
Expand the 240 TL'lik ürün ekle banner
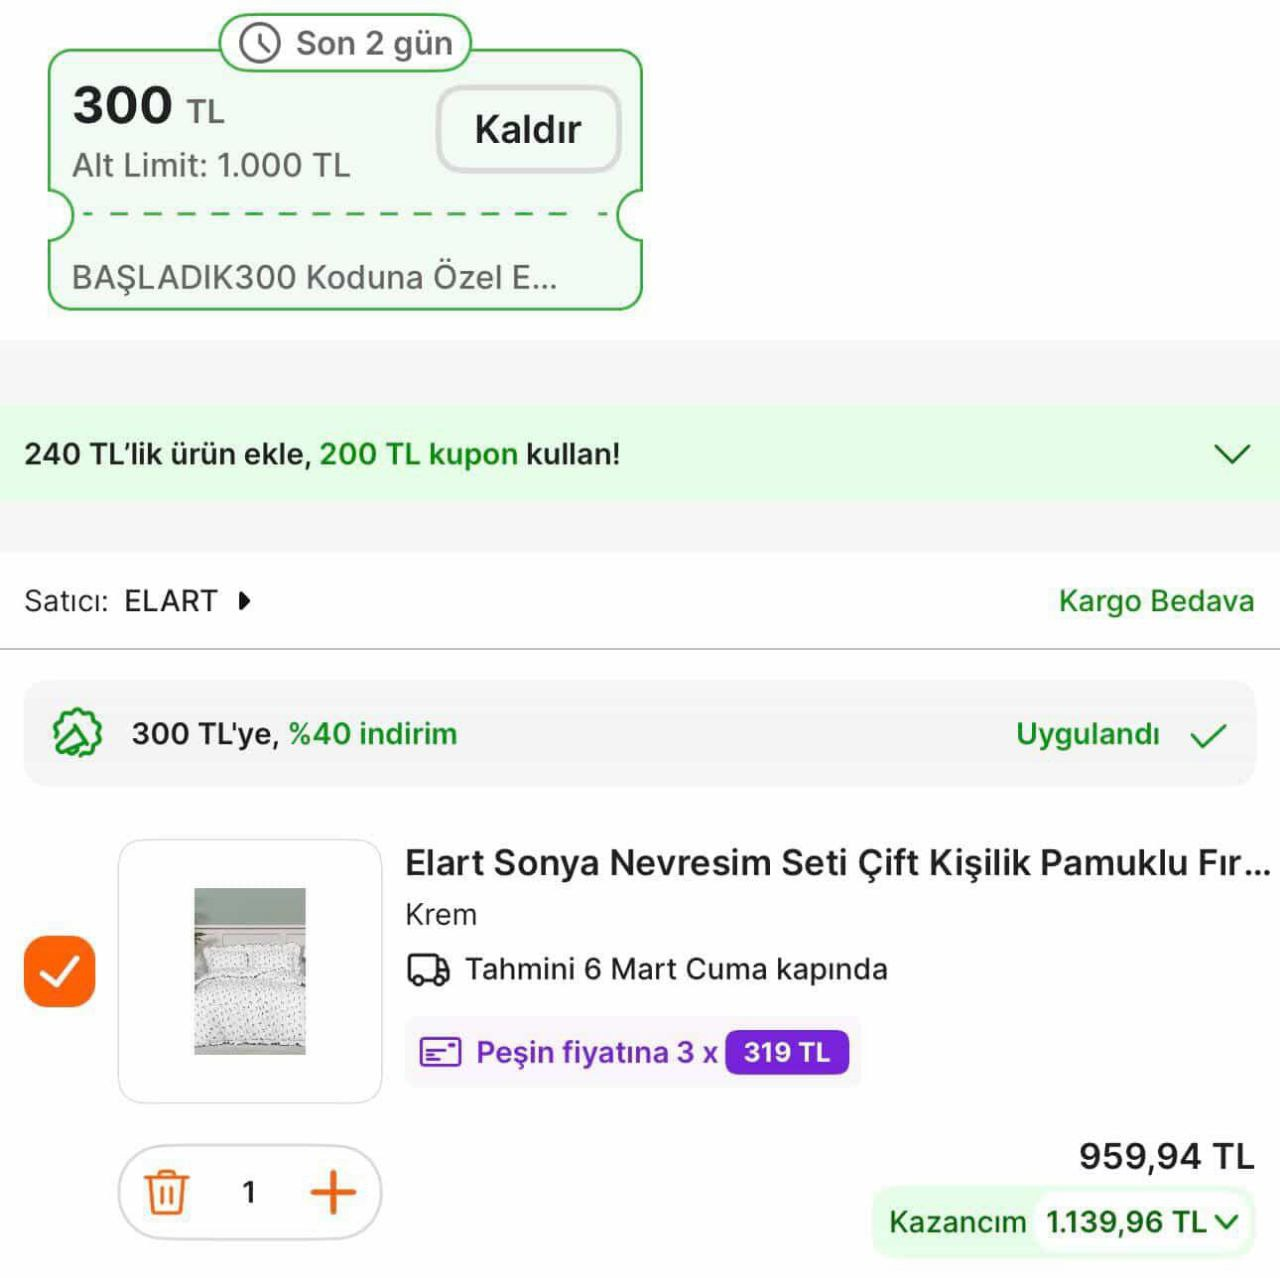pos(1232,455)
